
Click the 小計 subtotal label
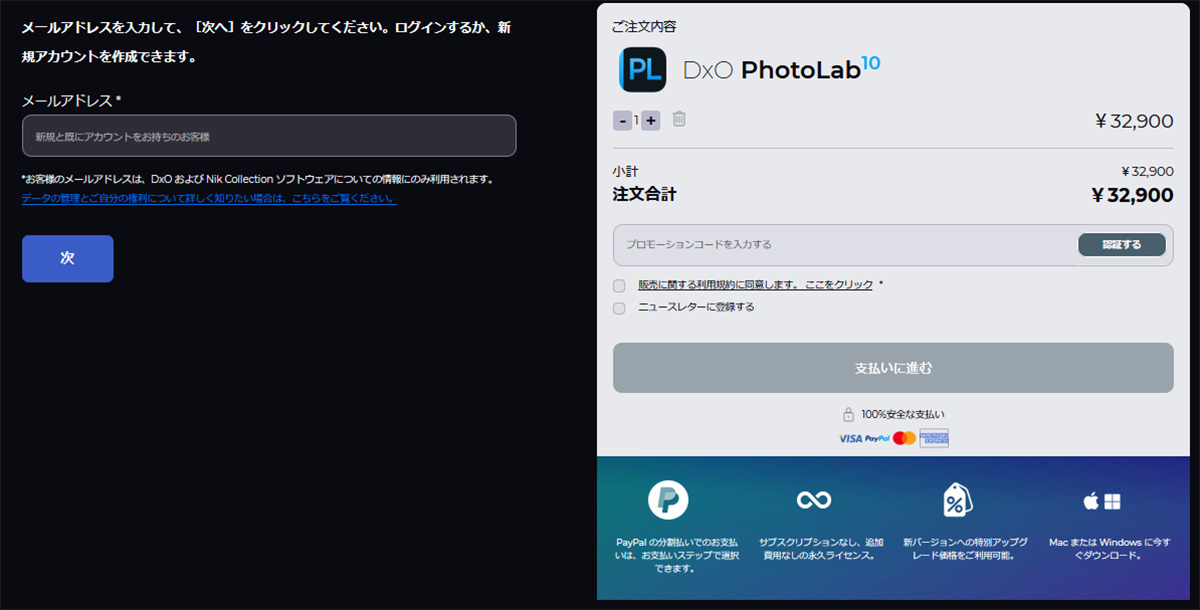tap(625, 171)
